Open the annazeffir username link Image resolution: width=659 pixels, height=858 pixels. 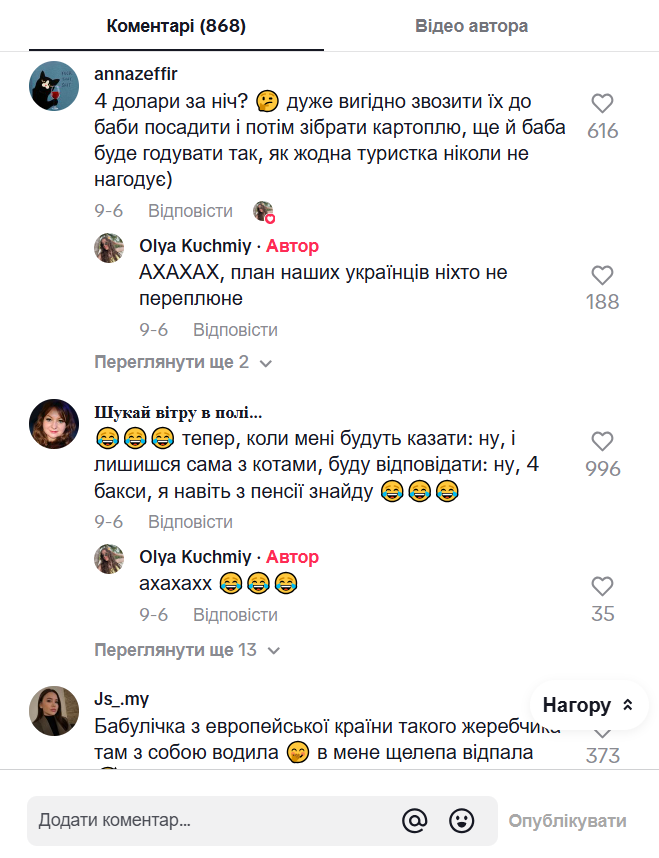point(135,74)
